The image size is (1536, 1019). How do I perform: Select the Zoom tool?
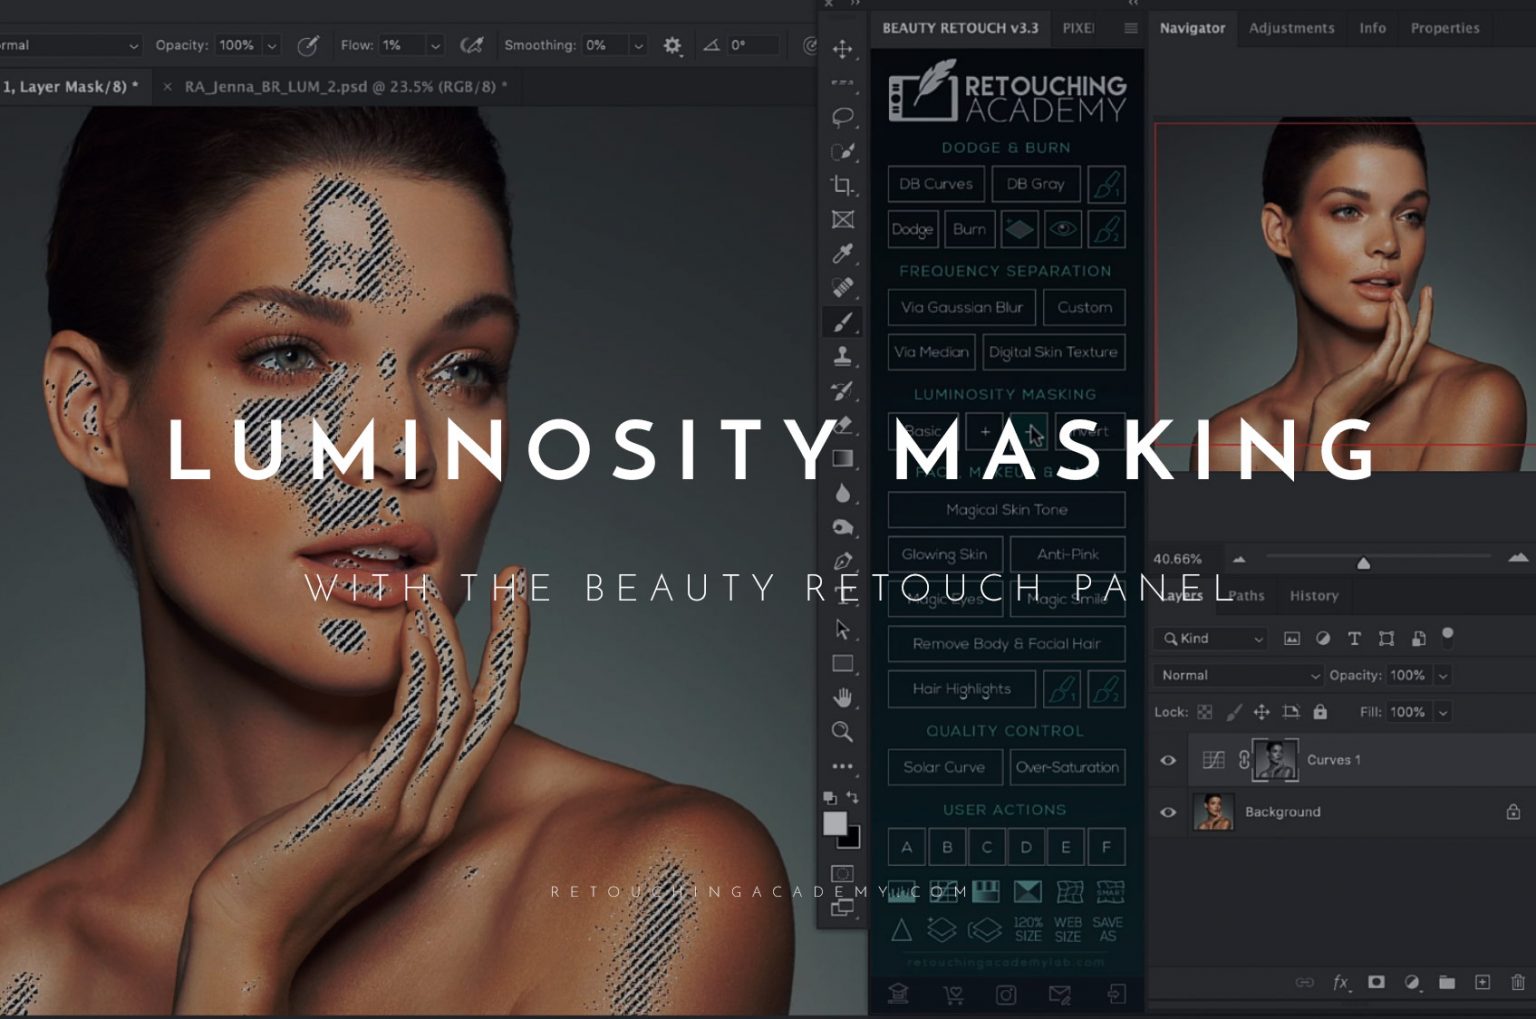pos(843,732)
